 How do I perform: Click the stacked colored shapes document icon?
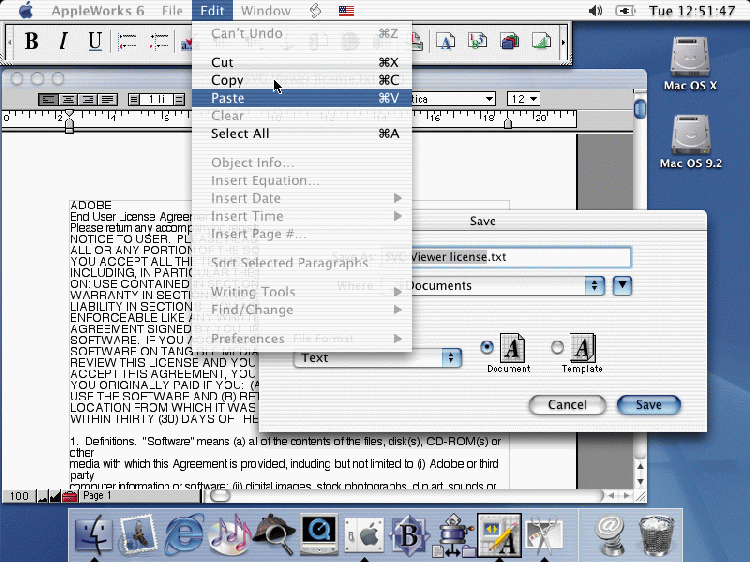pos(509,41)
